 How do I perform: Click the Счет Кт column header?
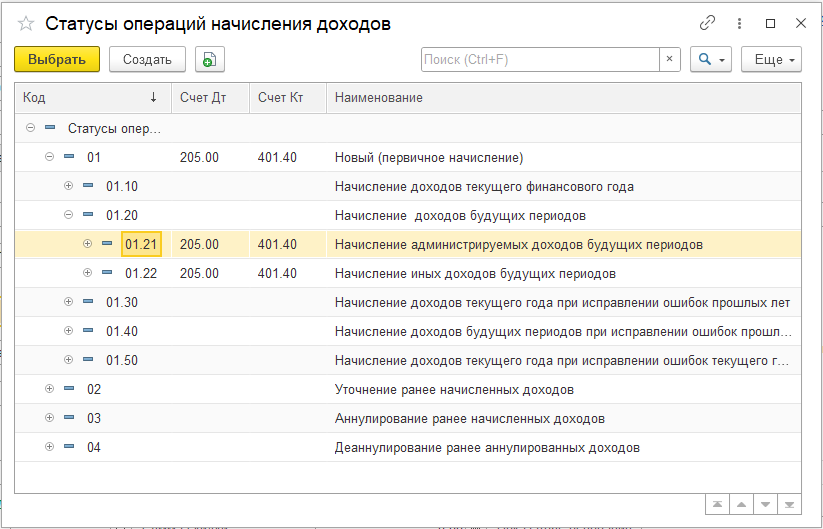pos(288,98)
